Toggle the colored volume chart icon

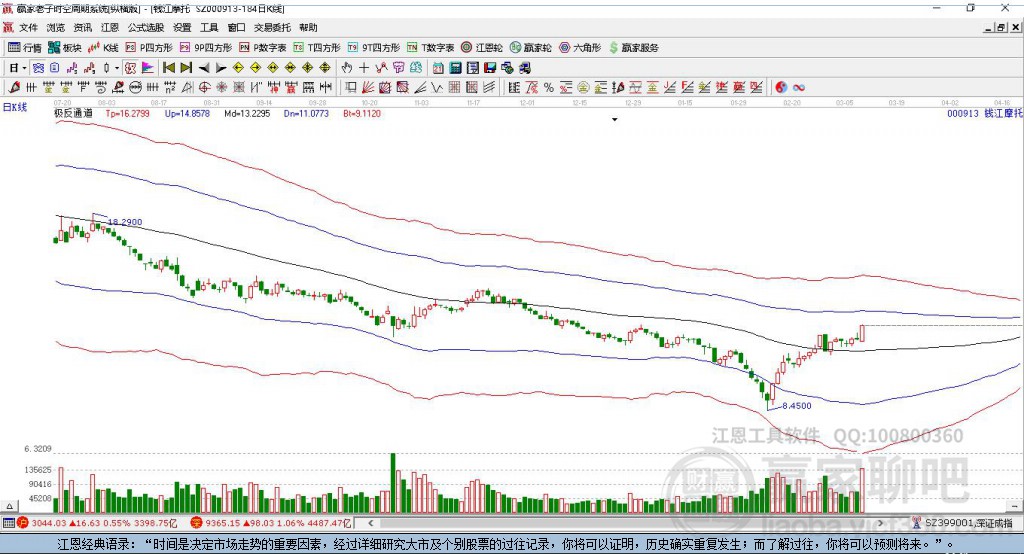coord(148,68)
